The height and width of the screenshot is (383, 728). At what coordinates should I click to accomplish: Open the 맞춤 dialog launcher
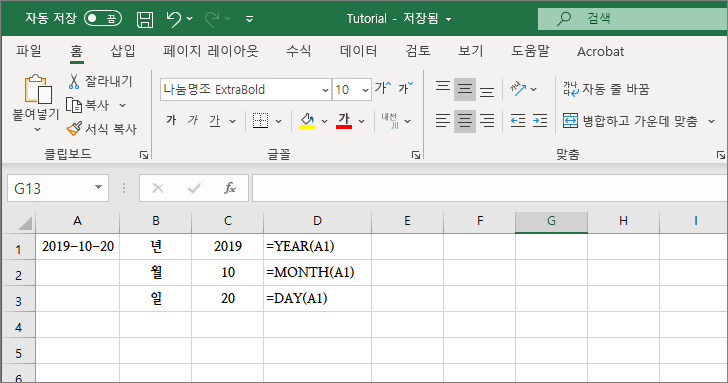[x=721, y=155]
